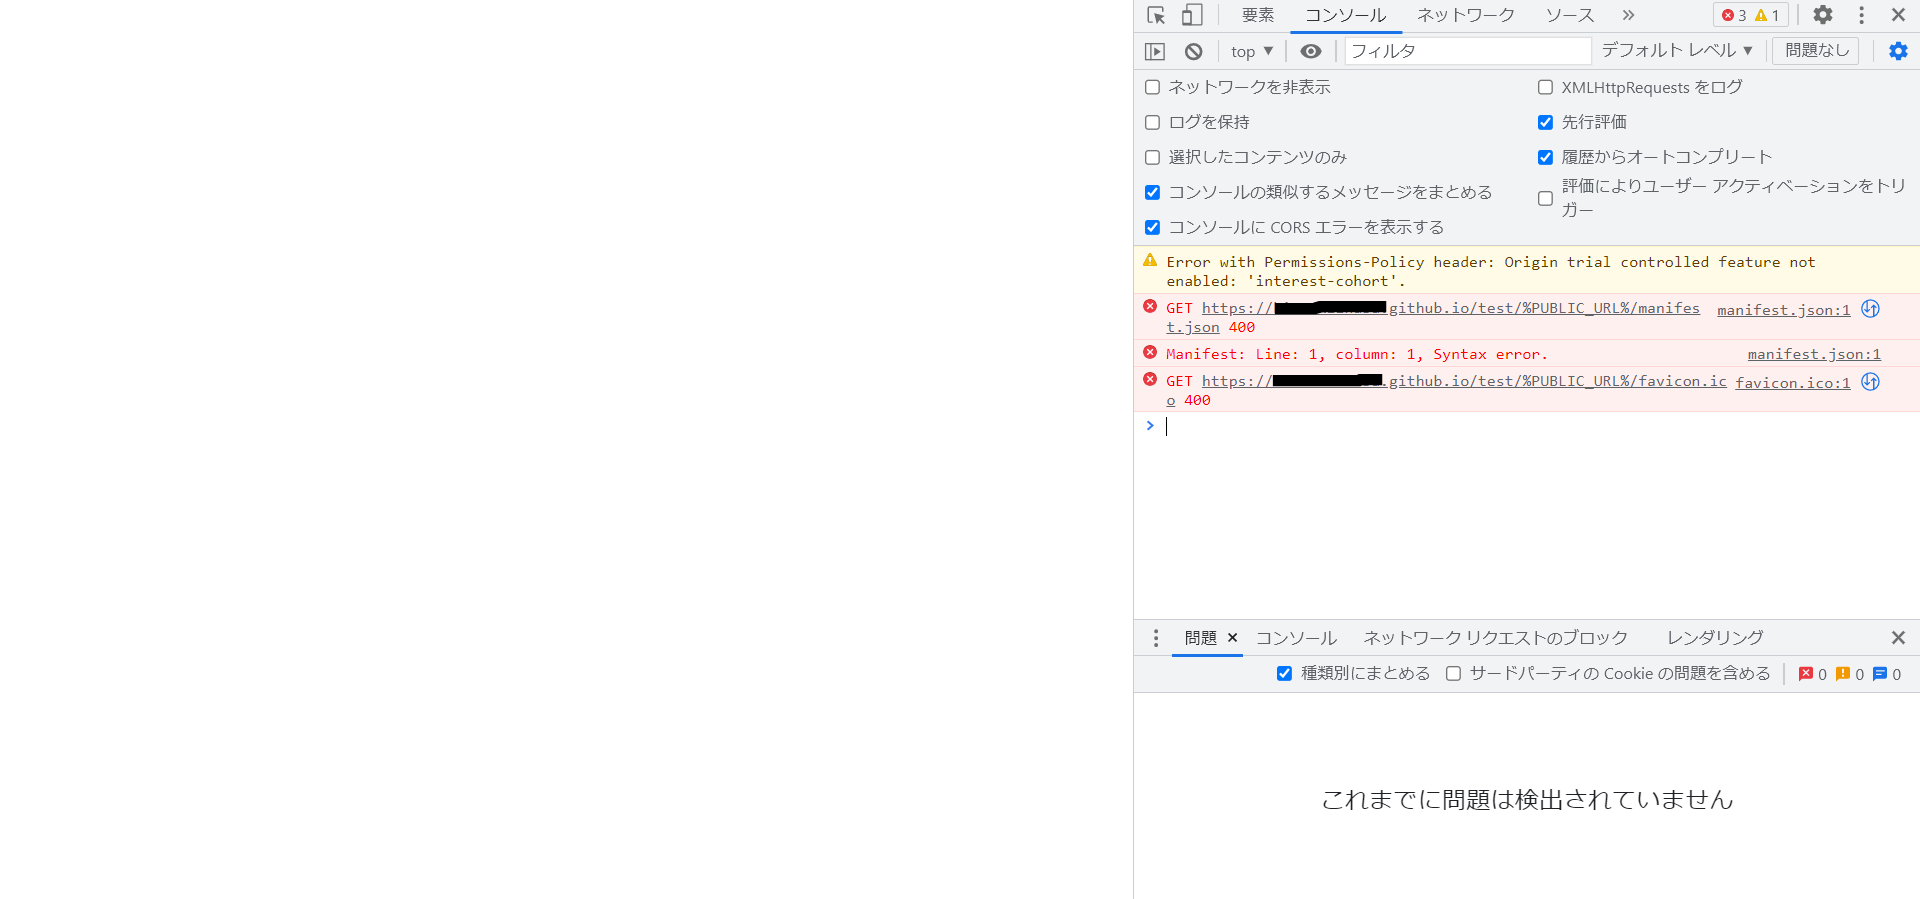Open the top context dropdown
1920x899 pixels.
[x=1252, y=51]
